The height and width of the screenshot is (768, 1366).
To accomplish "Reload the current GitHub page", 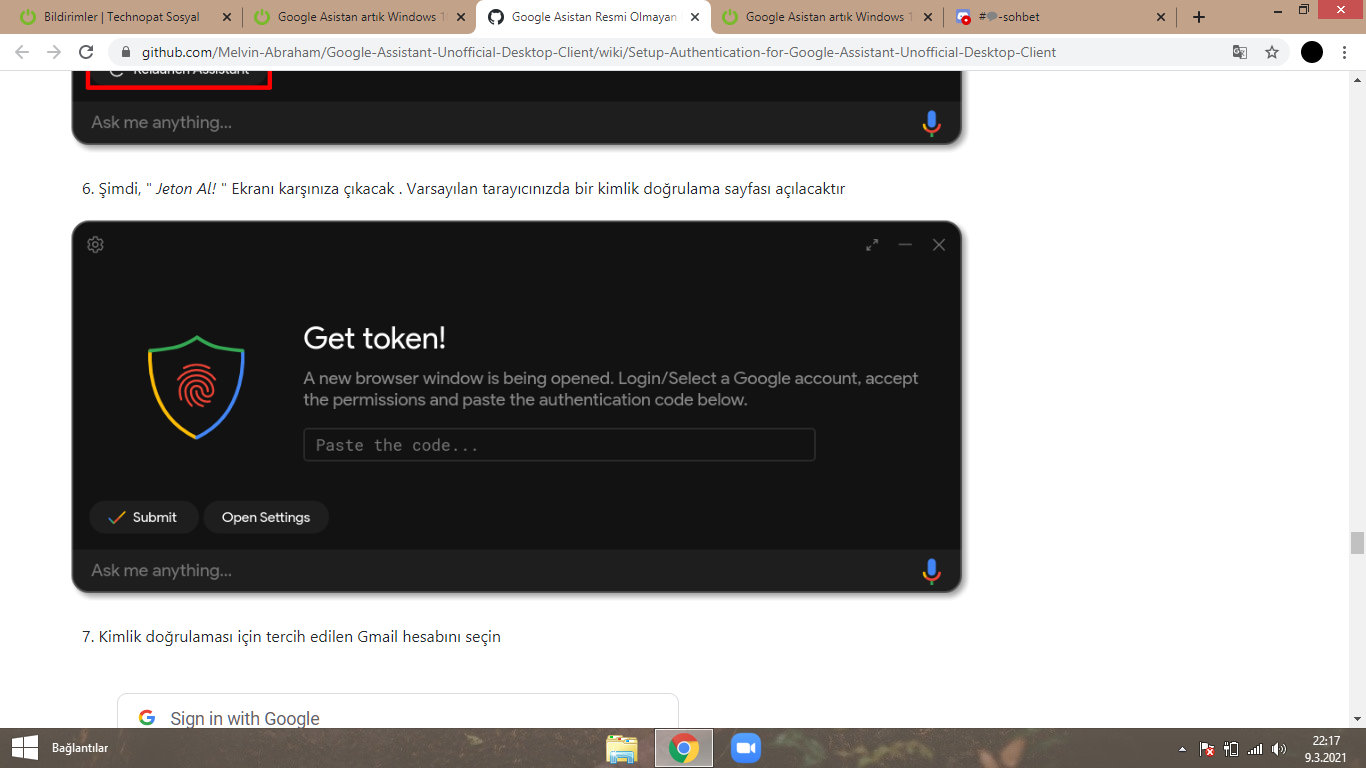I will point(86,52).
